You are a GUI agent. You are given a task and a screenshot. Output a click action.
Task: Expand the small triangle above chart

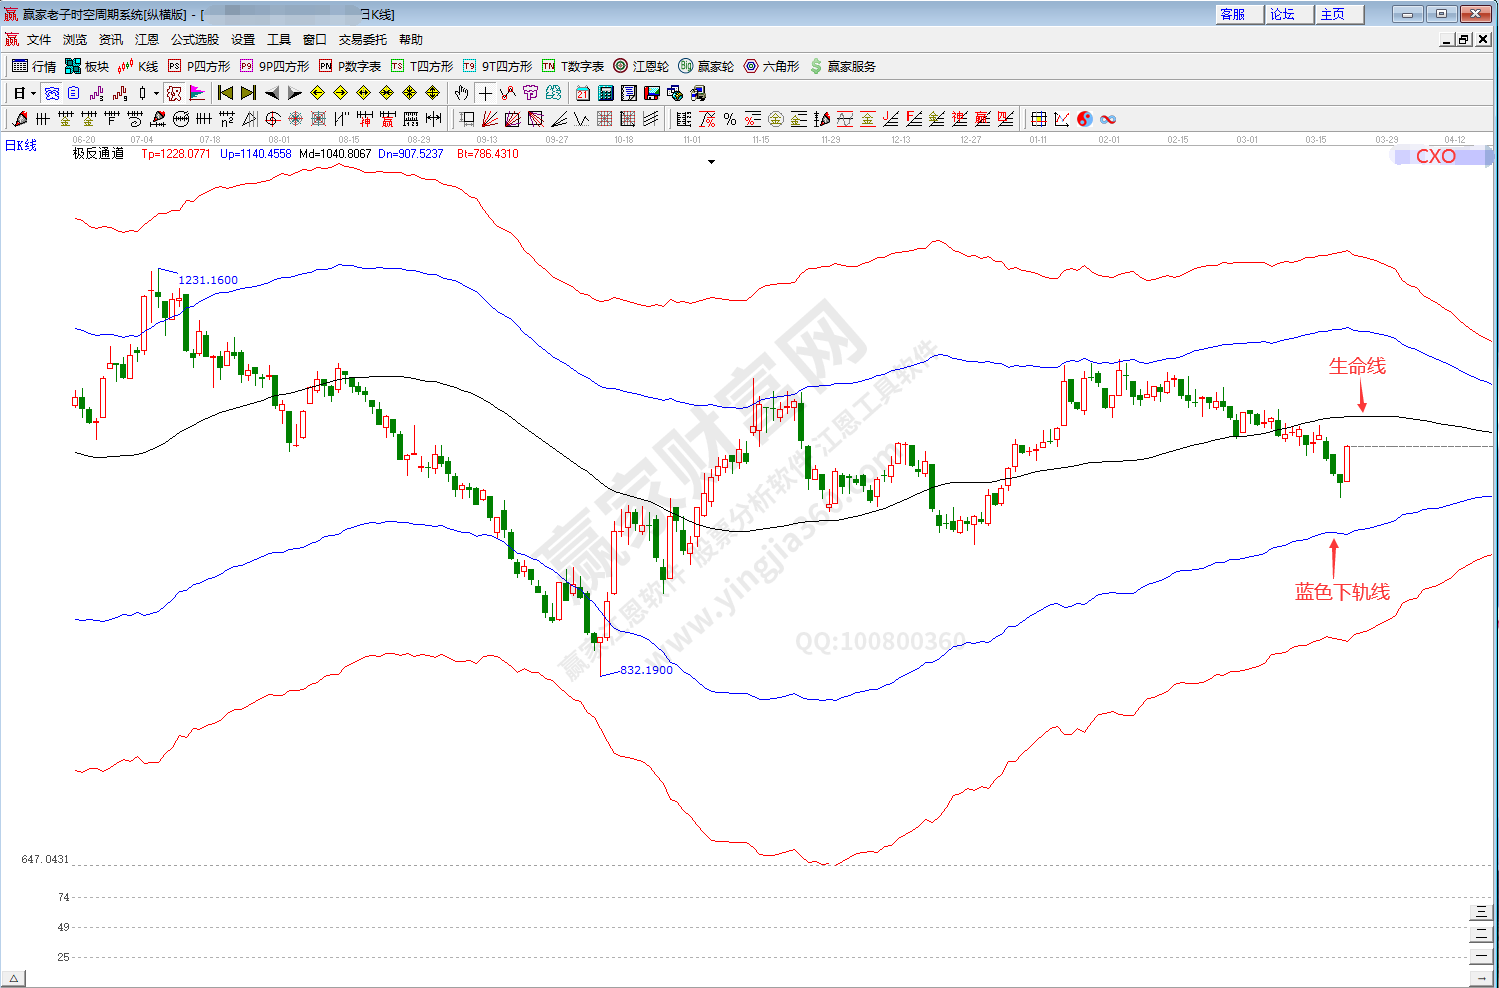711,161
